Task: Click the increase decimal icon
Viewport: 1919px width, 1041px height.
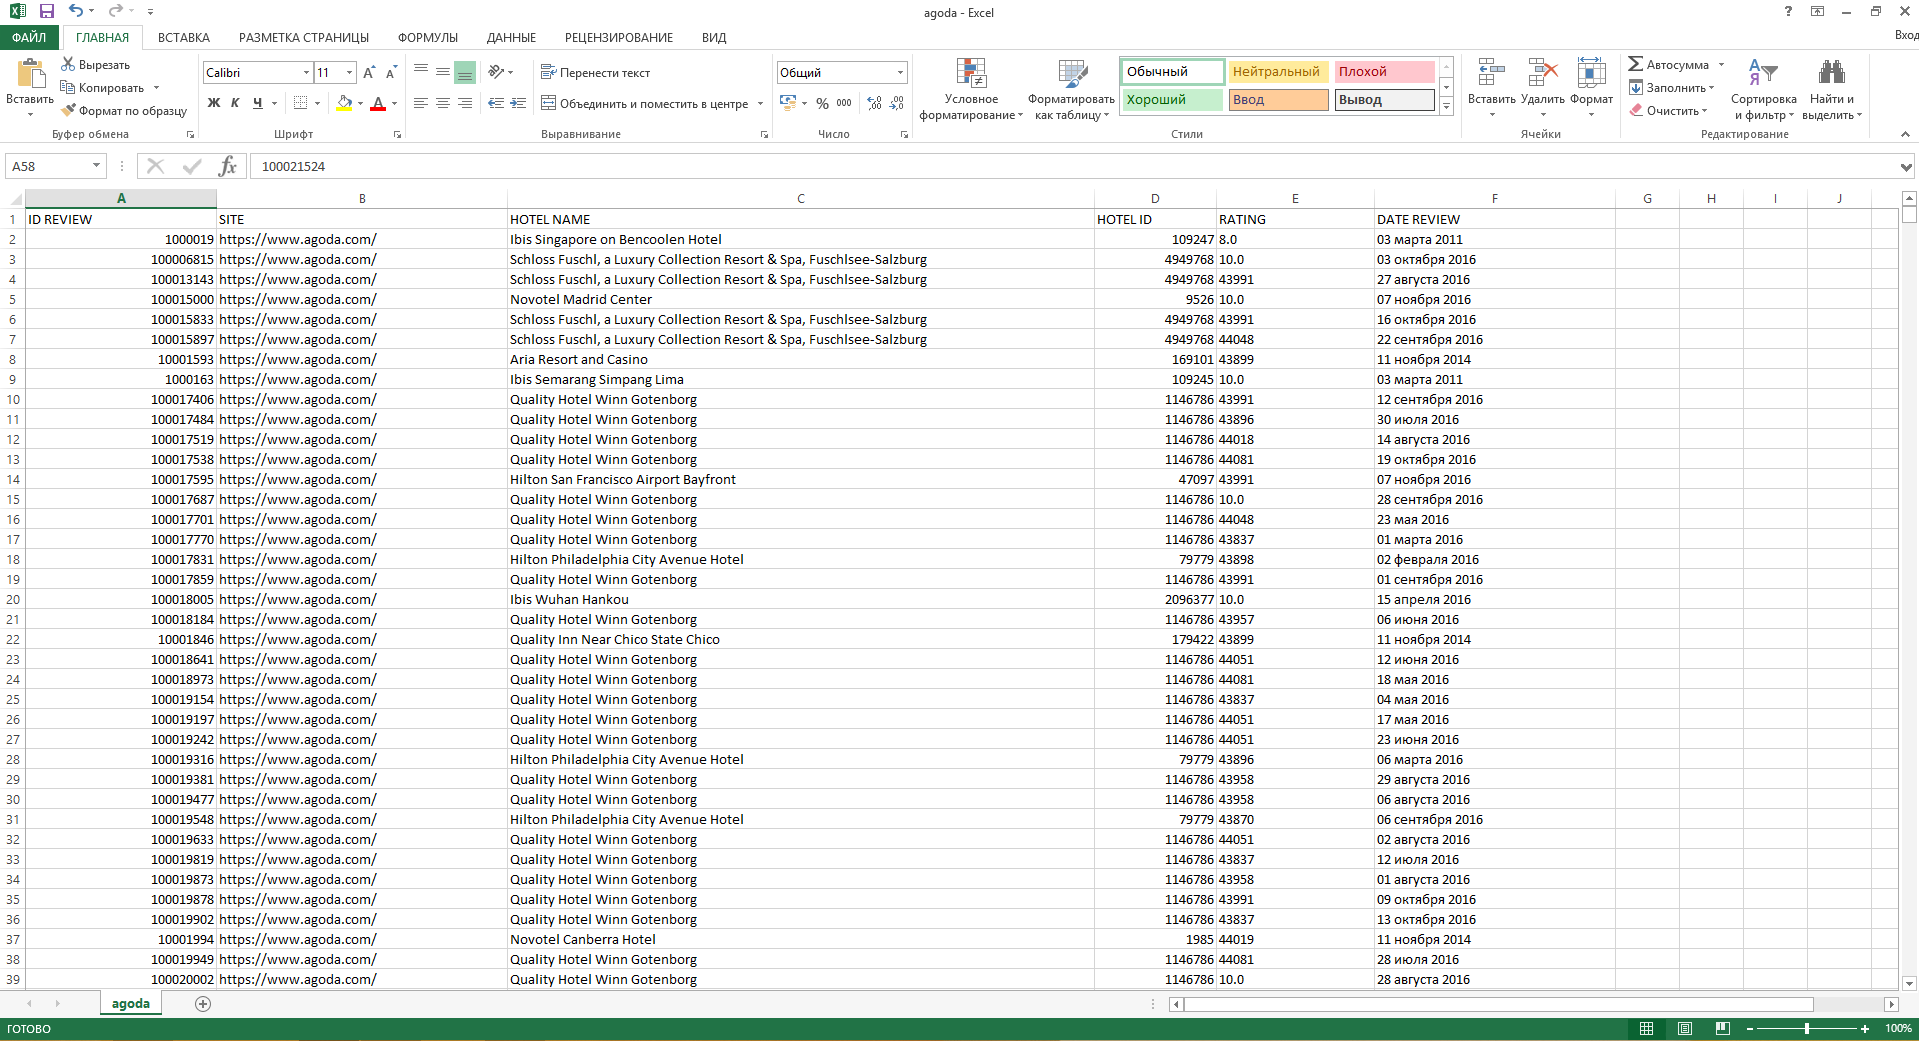Action: (x=875, y=103)
